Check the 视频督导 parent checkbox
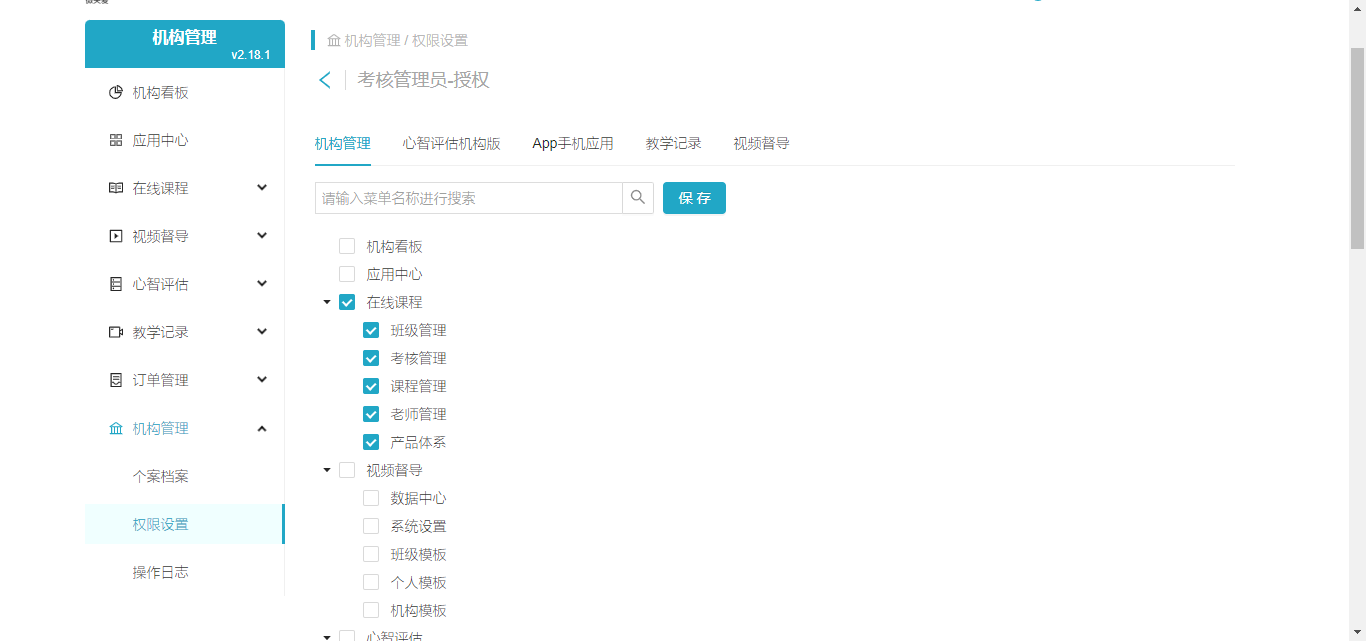 [x=347, y=470]
